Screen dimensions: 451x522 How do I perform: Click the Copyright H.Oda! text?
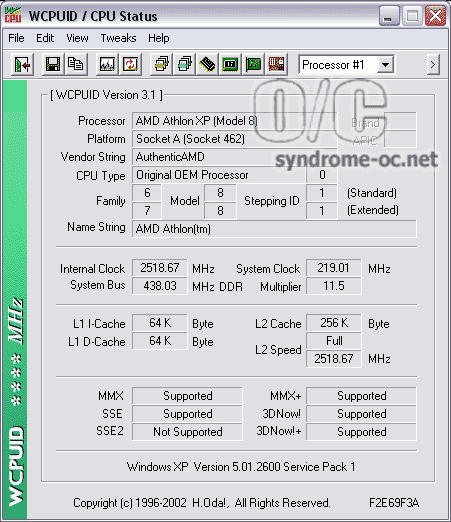tap(202, 503)
